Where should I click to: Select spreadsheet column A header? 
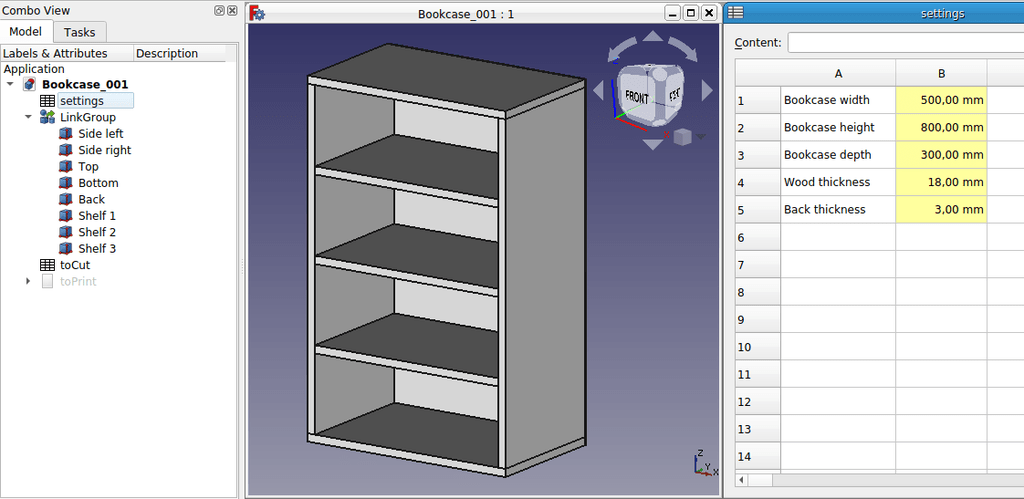(x=838, y=74)
